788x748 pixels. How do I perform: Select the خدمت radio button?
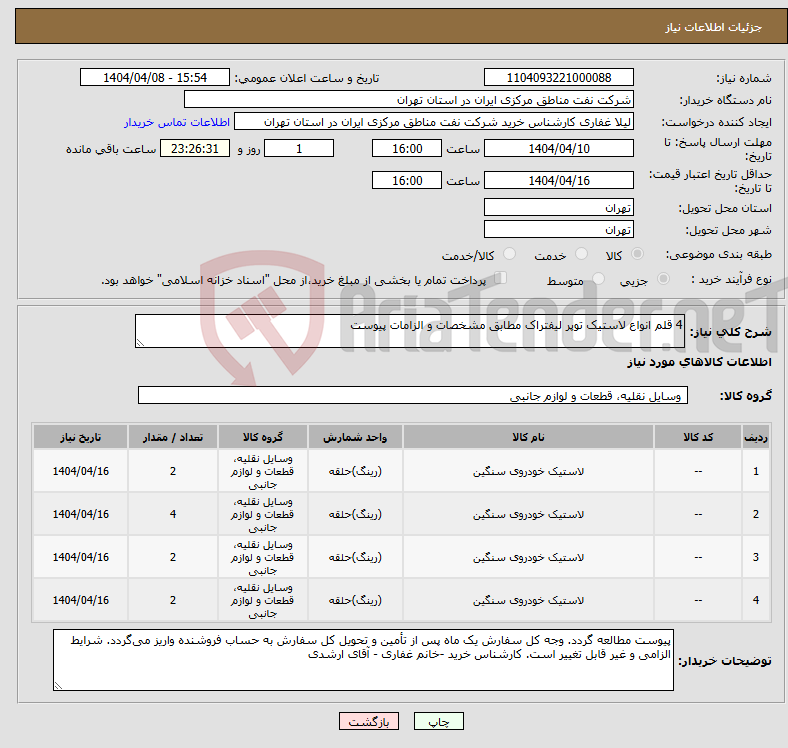[x=581, y=254]
